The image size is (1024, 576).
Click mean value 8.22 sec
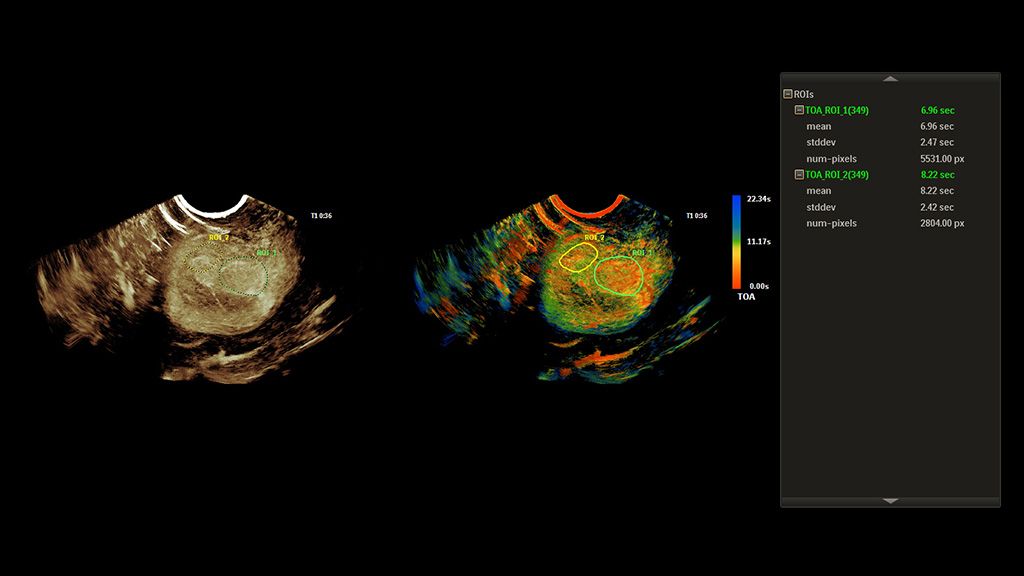click(937, 191)
